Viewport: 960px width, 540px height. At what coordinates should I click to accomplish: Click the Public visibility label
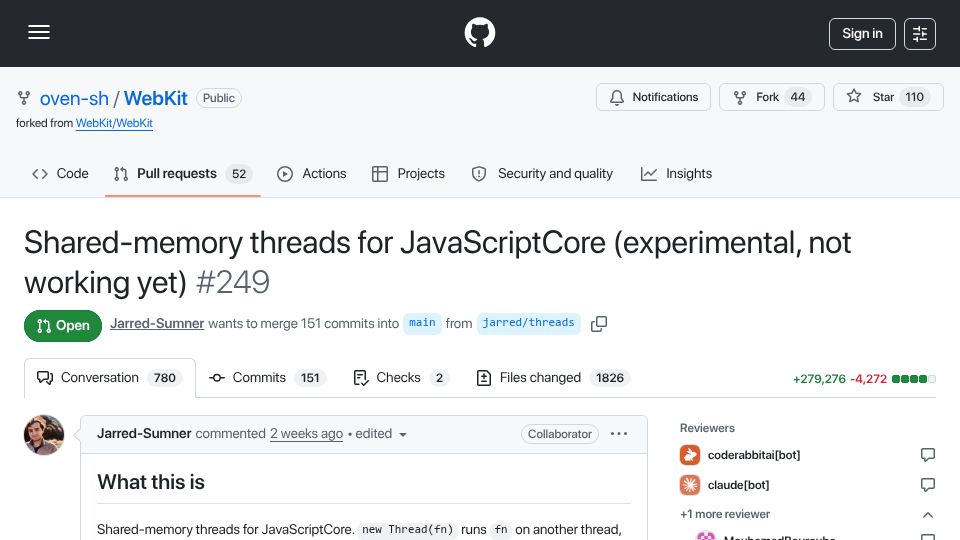pos(219,98)
